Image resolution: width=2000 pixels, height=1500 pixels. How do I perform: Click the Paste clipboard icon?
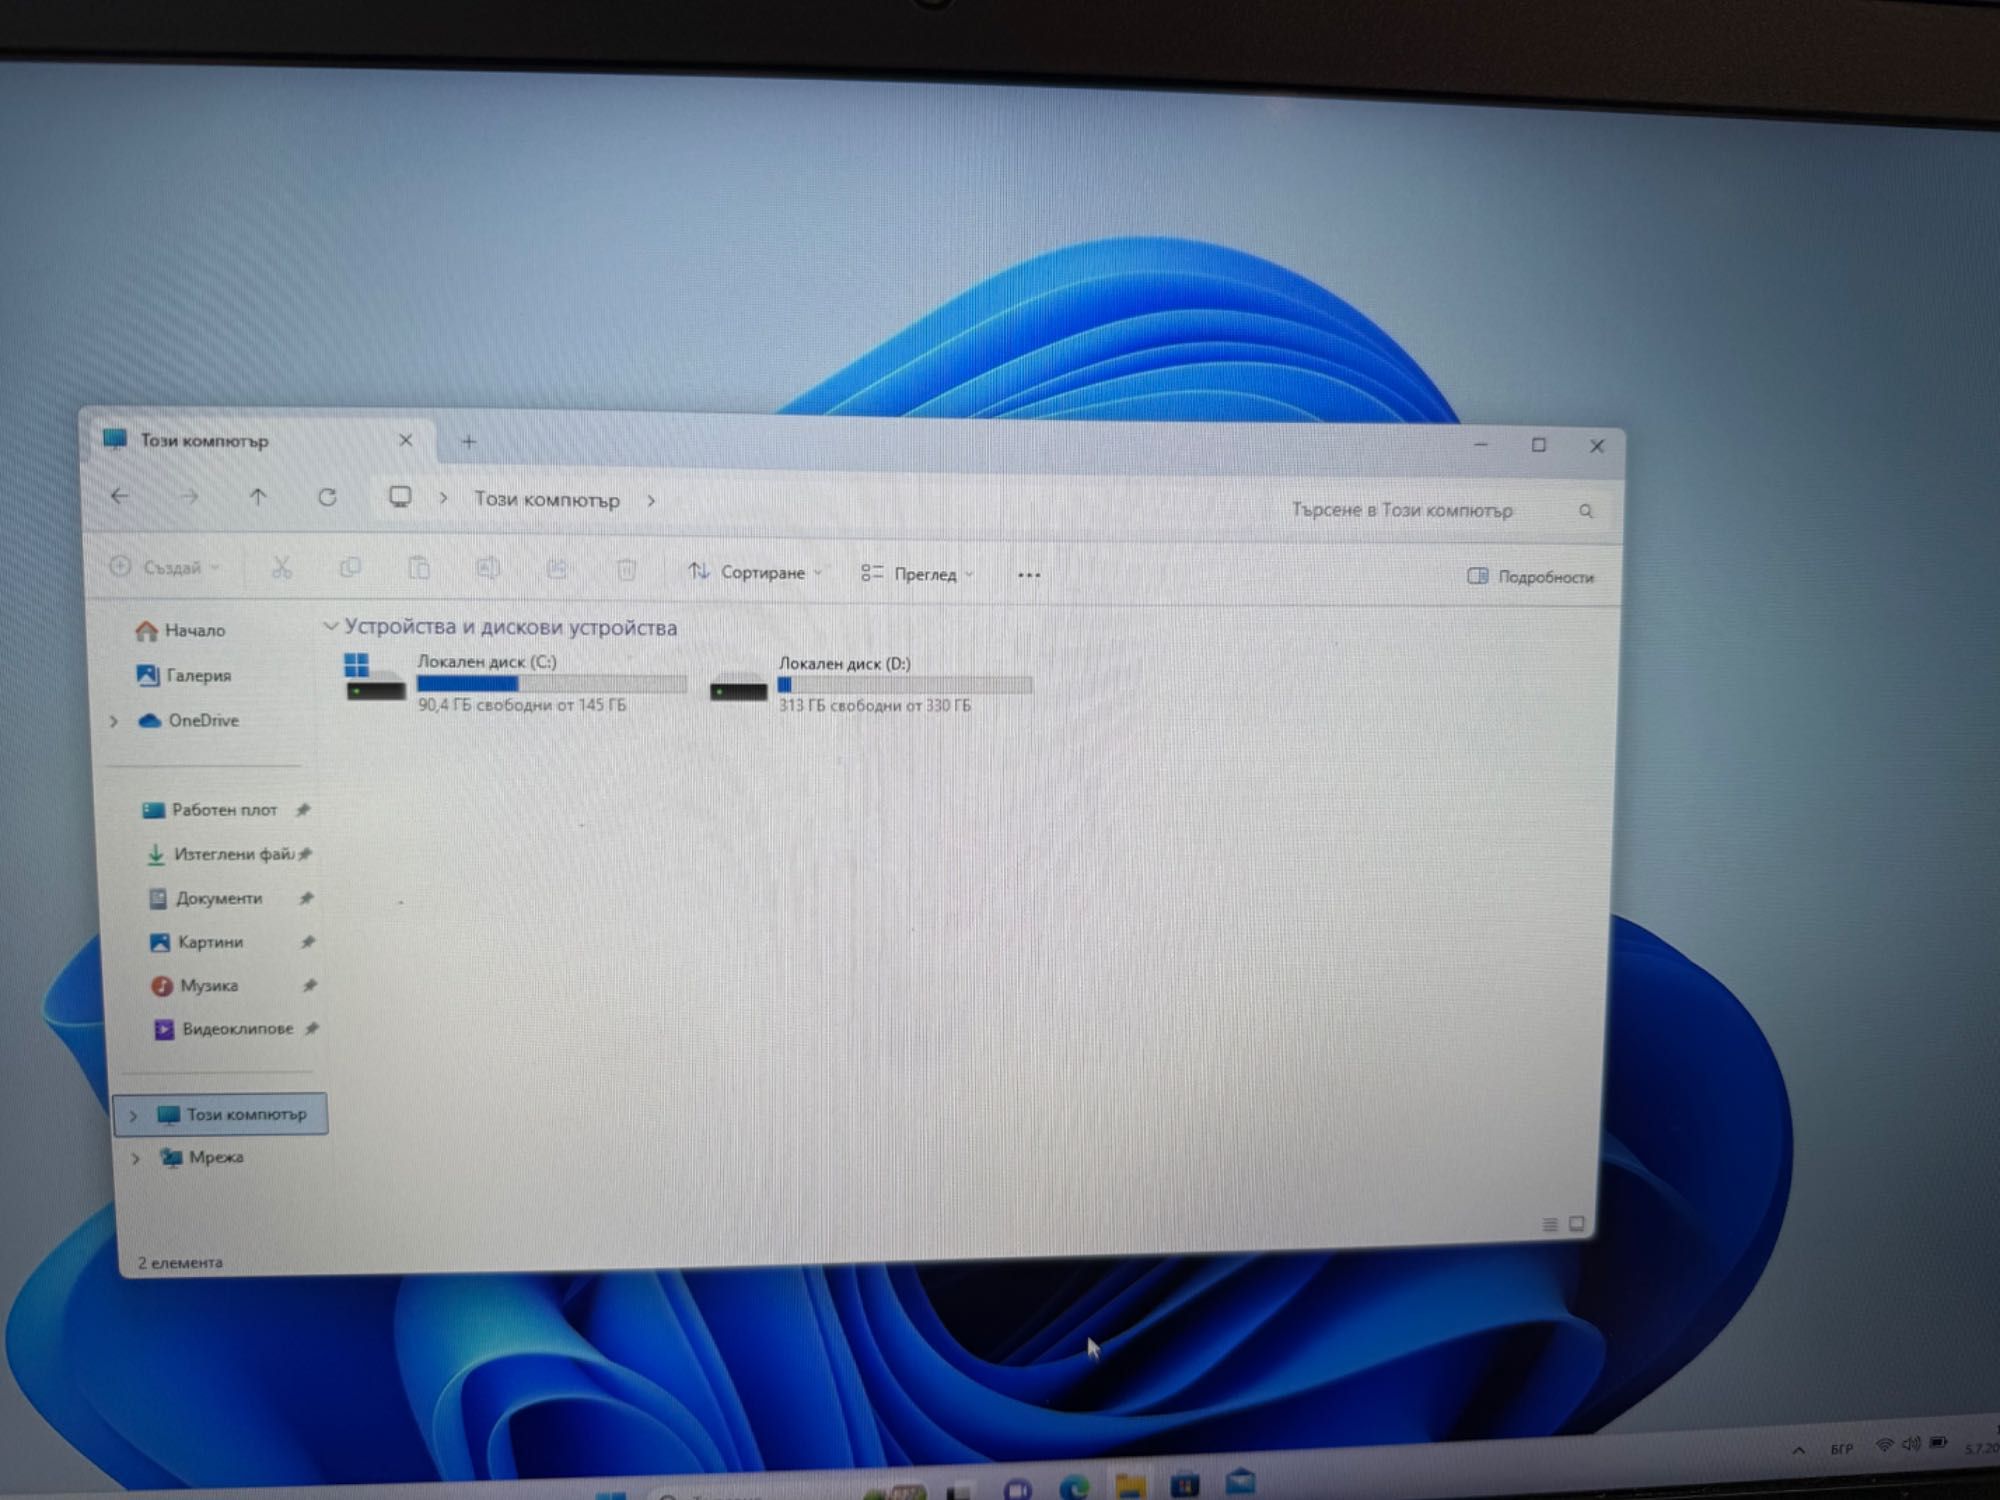coord(419,568)
